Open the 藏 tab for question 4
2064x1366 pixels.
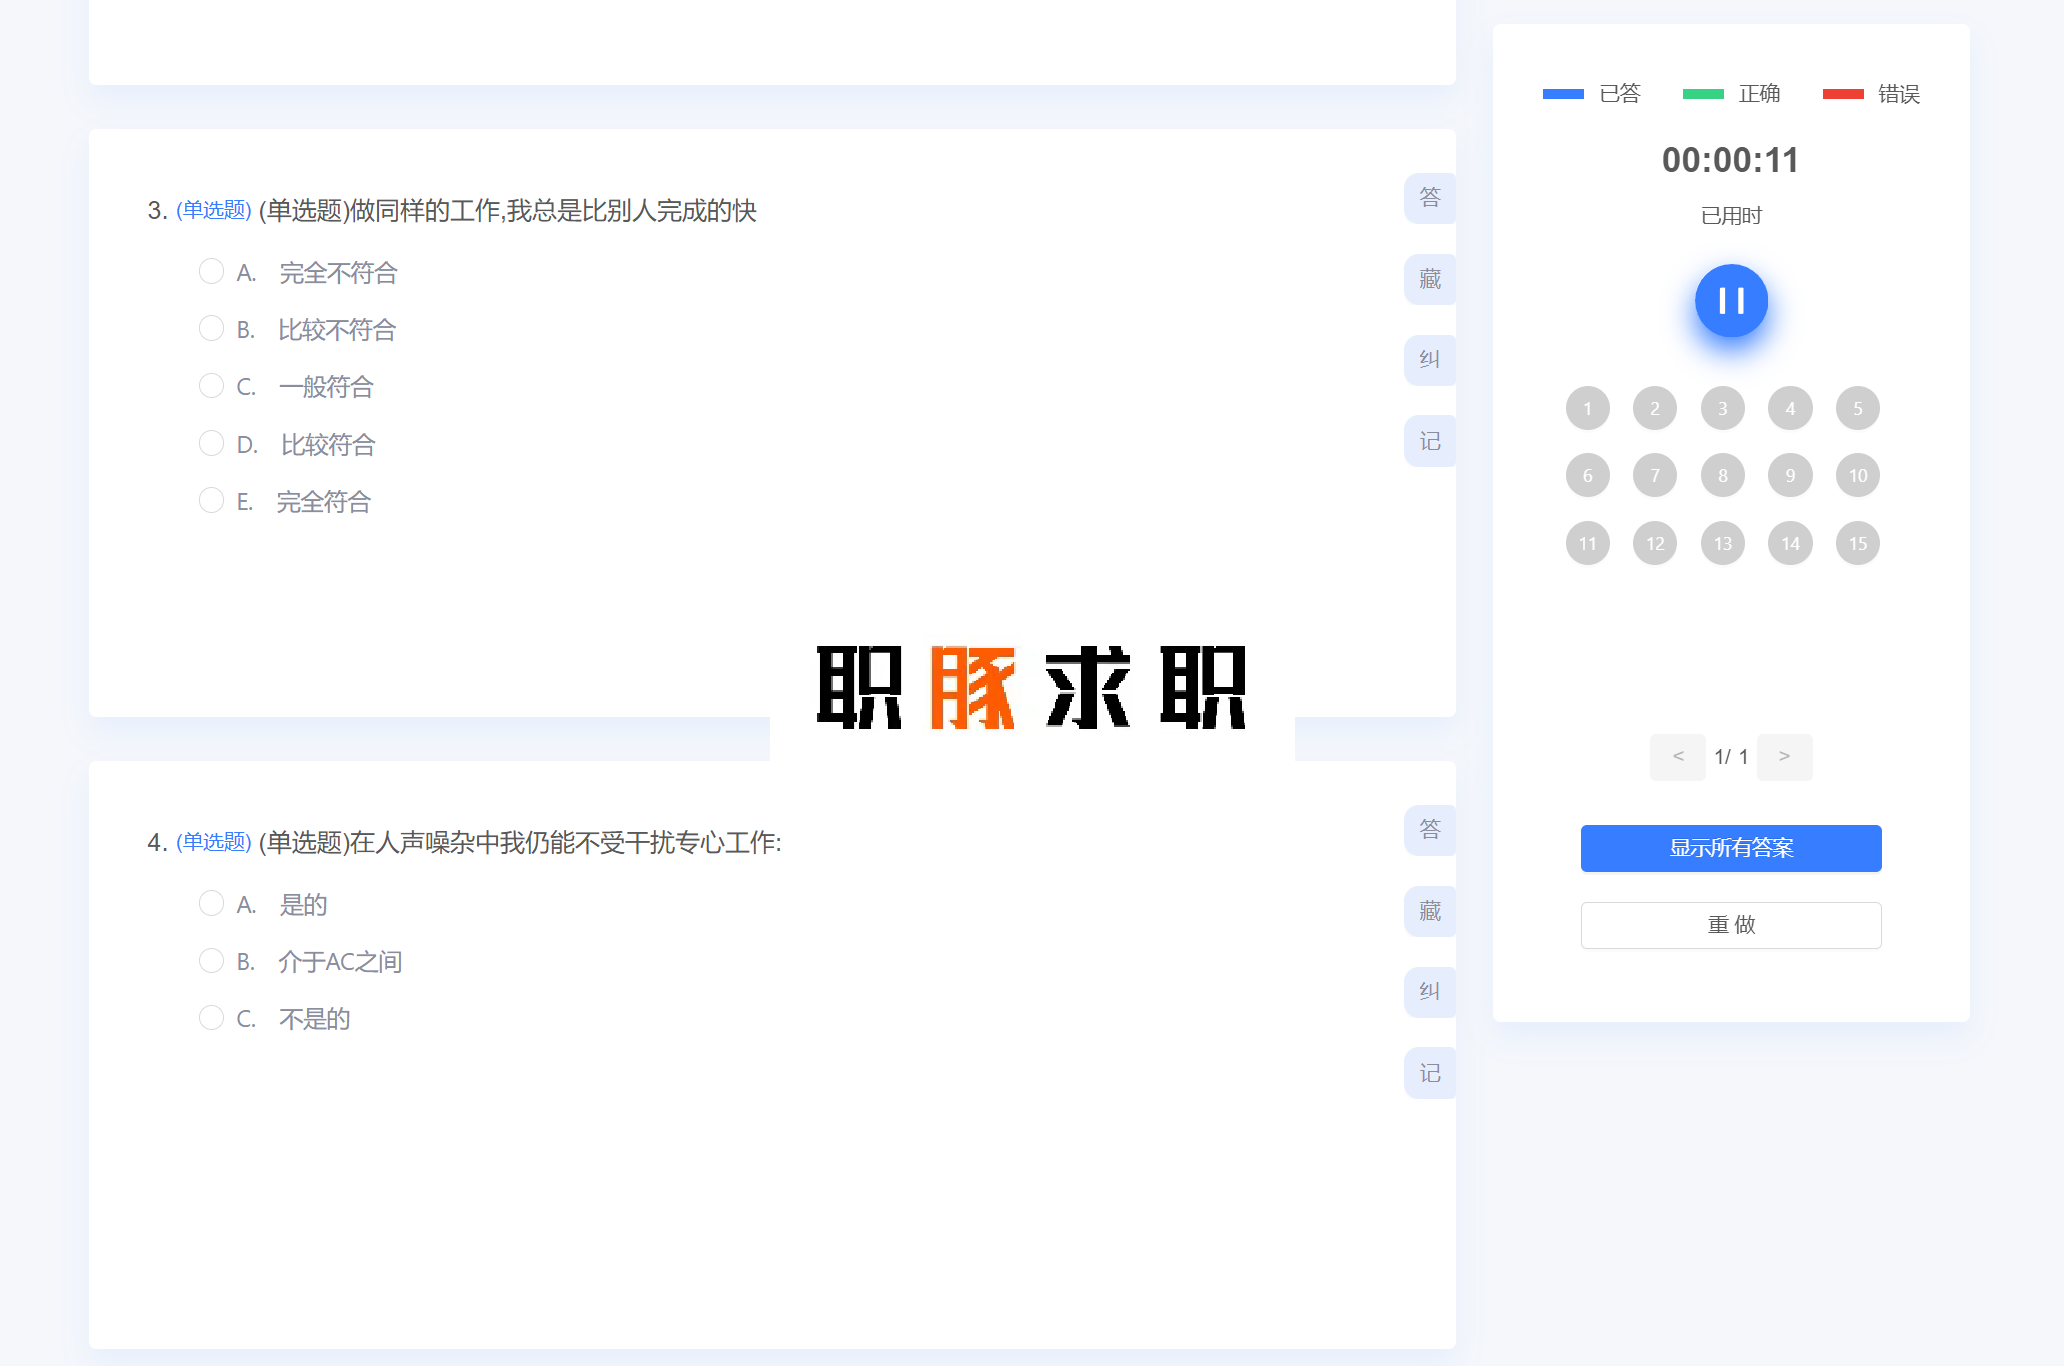(x=1430, y=911)
